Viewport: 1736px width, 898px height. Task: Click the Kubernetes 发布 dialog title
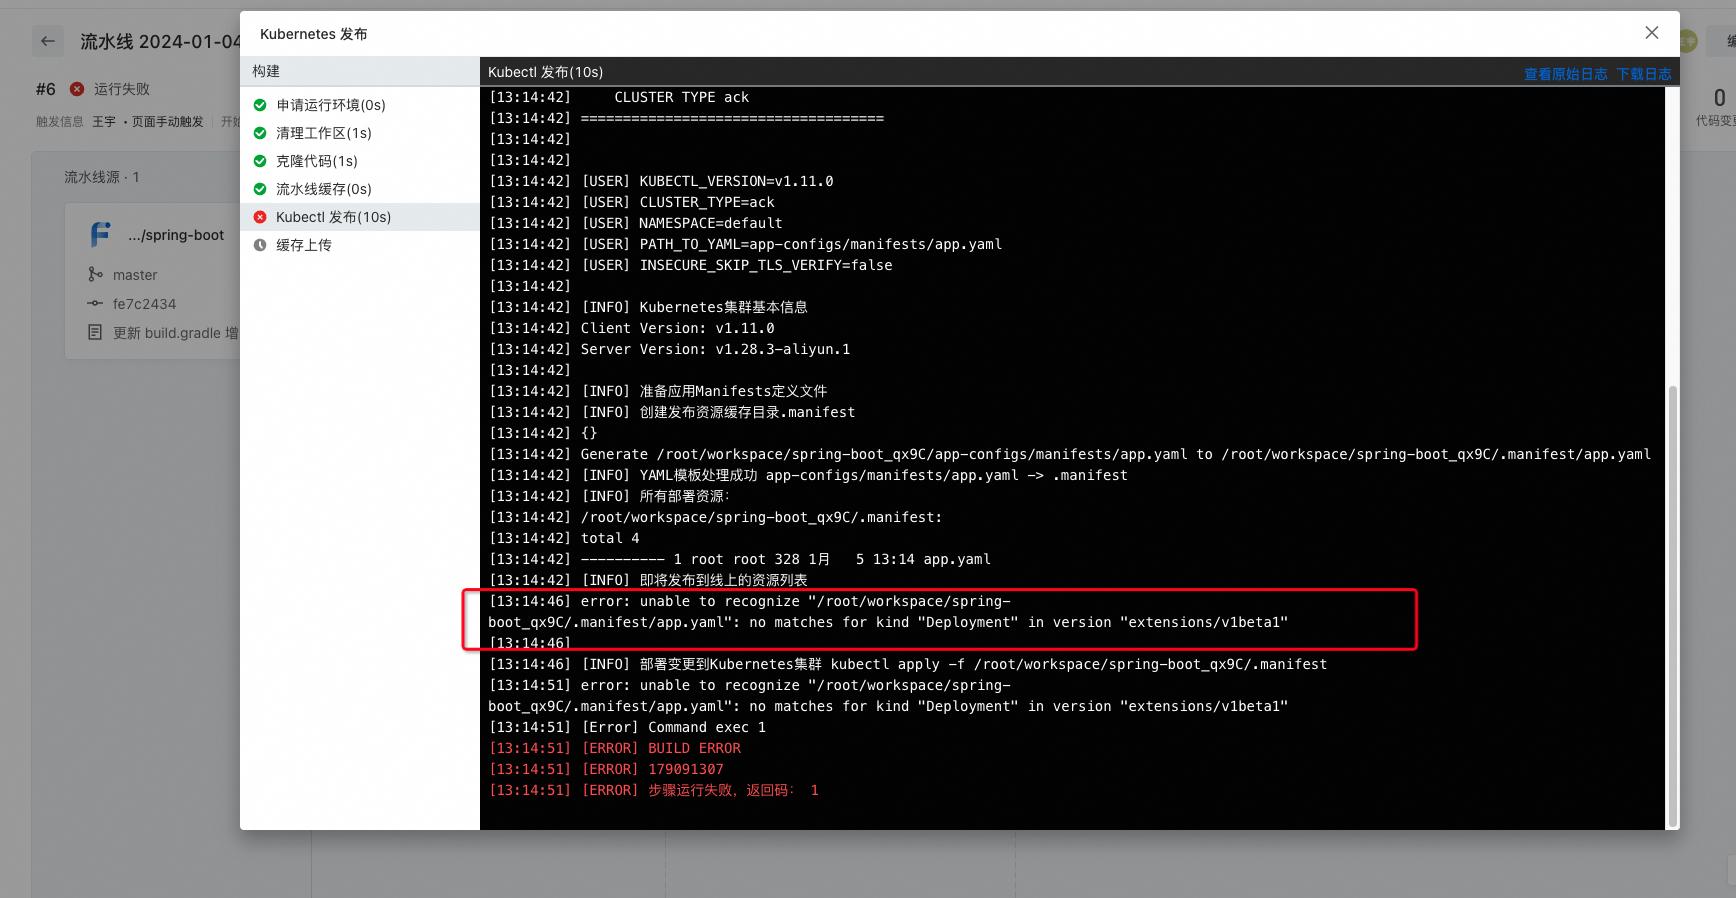pyautogui.click(x=314, y=34)
